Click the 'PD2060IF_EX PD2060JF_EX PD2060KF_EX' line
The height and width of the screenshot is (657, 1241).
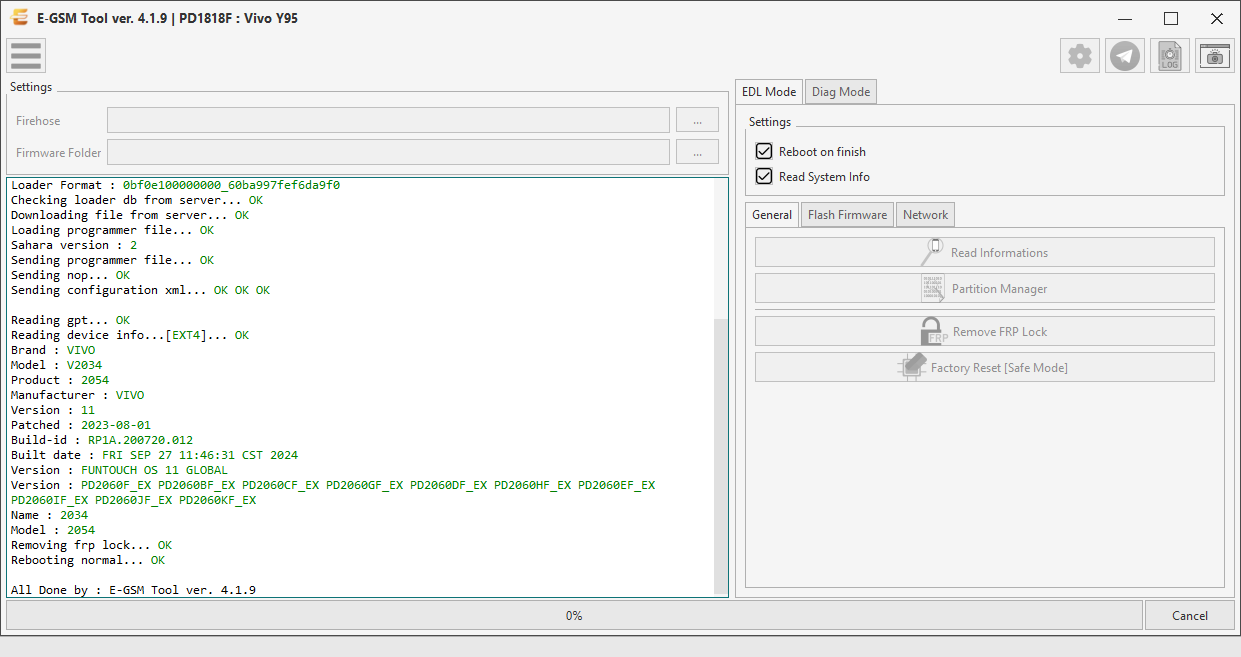pos(134,500)
